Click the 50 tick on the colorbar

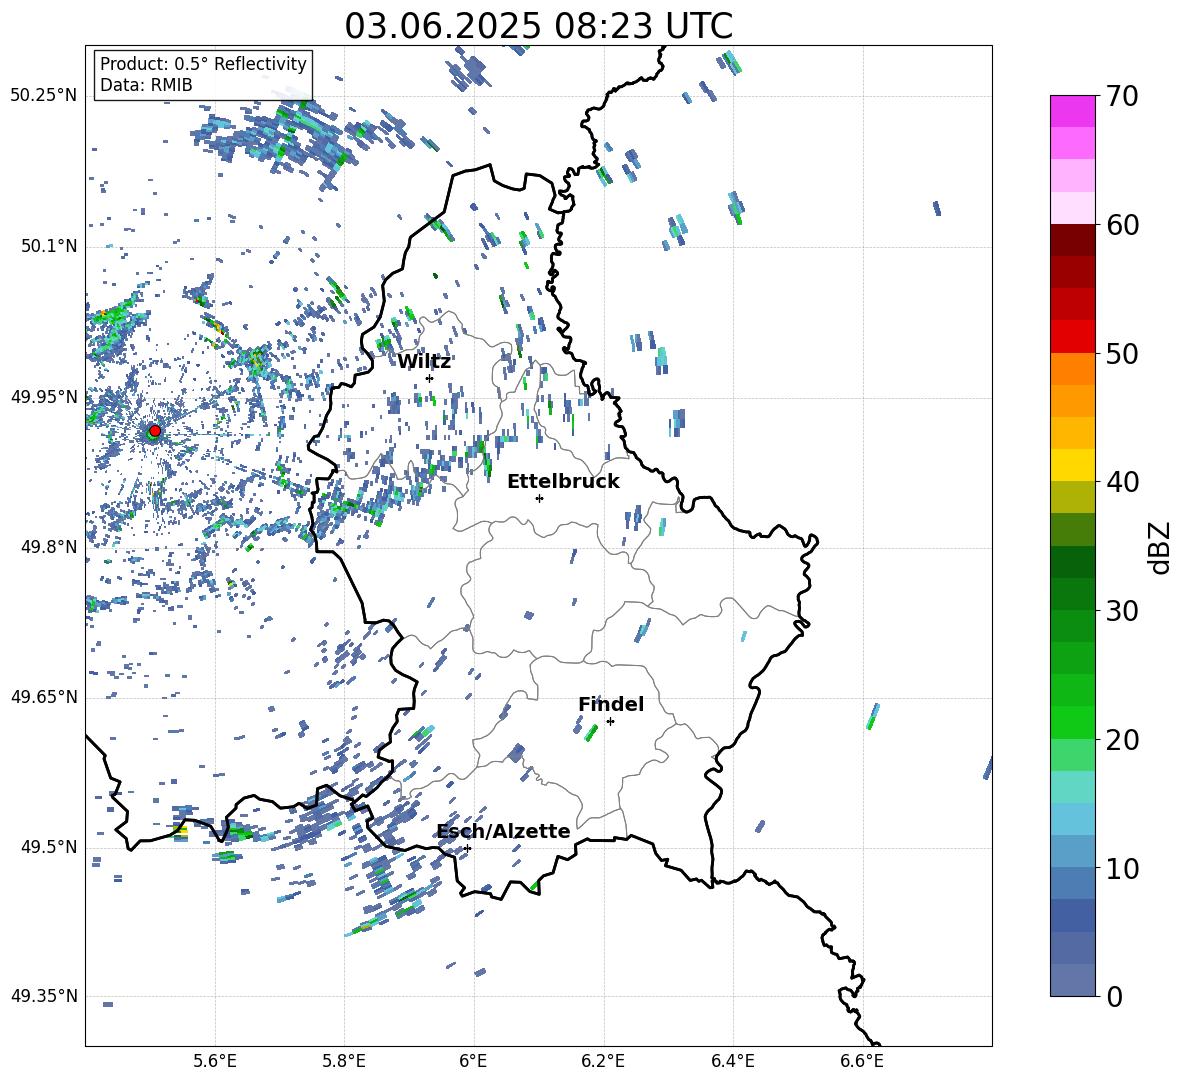click(1122, 353)
